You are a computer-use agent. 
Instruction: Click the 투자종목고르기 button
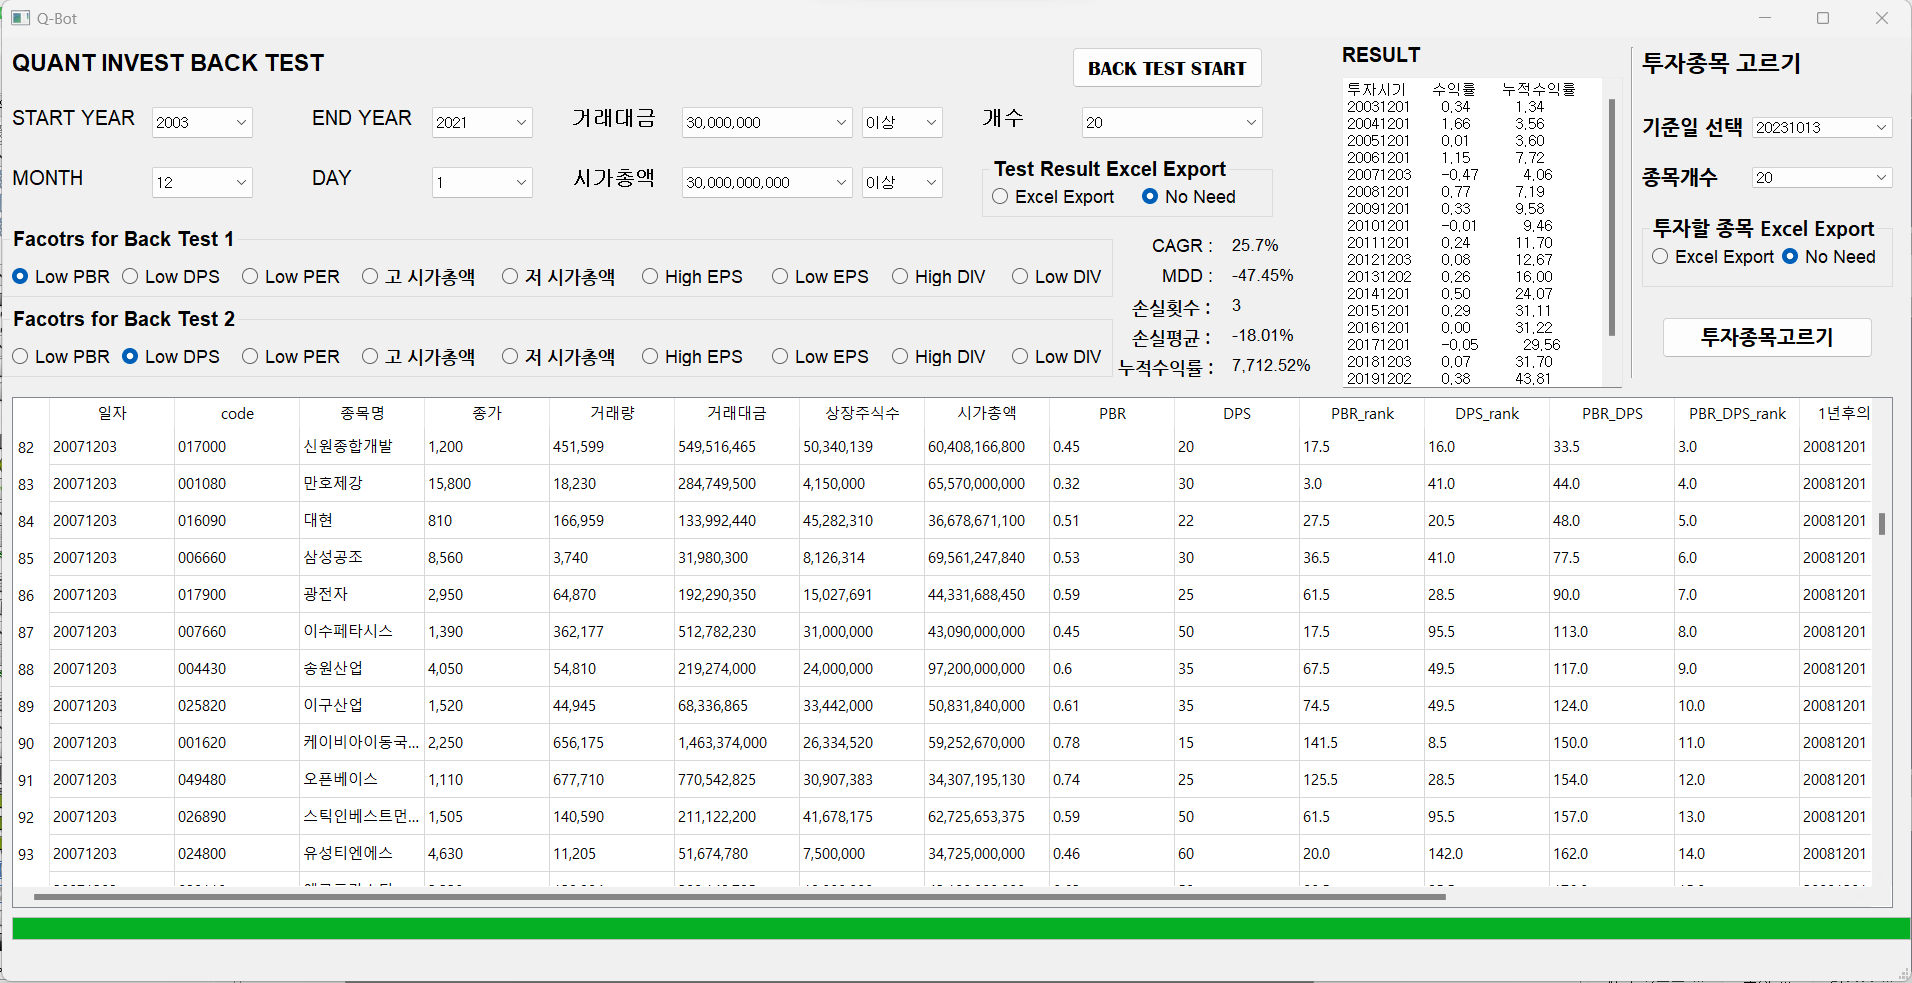1767,337
